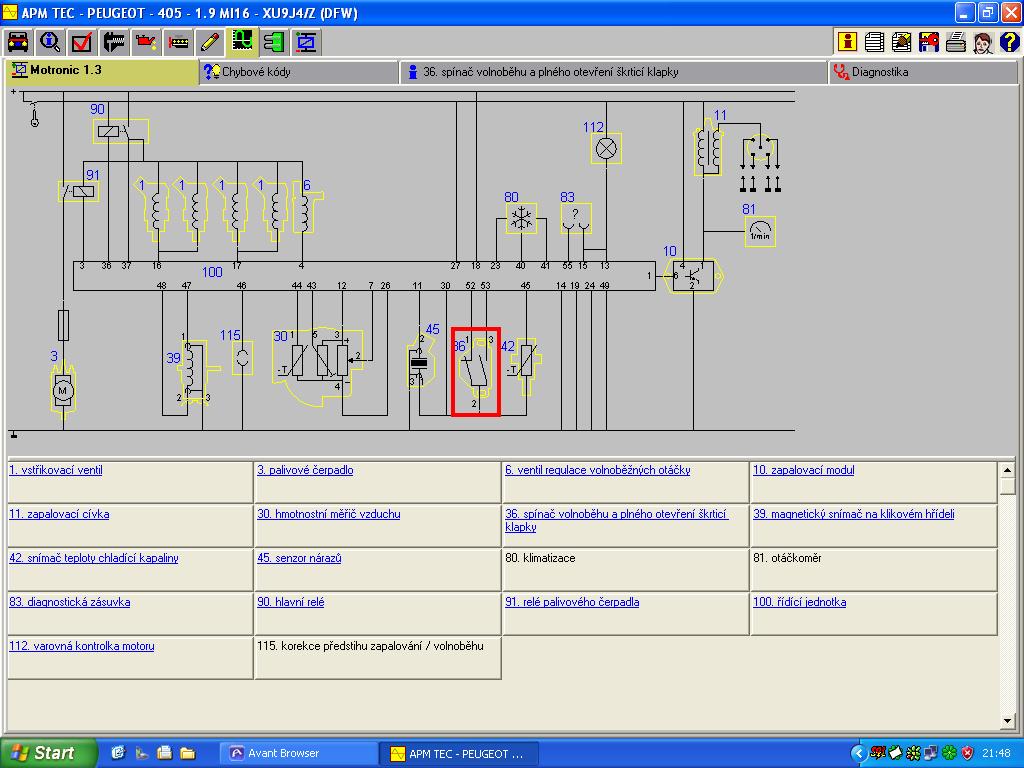Open the blue question mark help icon

pos(1010,42)
